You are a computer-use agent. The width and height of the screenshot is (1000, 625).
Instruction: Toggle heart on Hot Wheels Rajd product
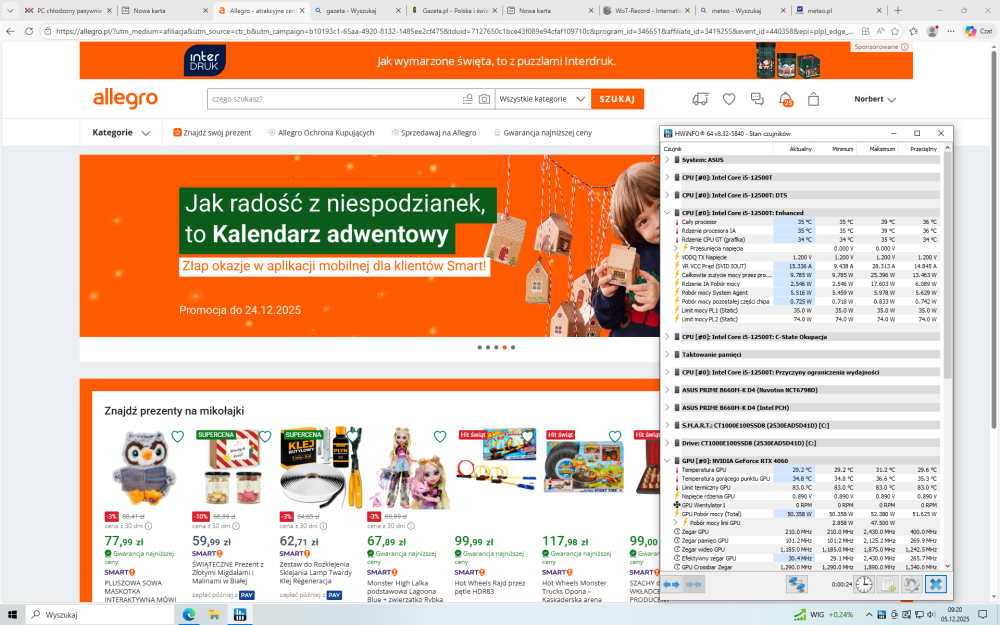(525, 436)
